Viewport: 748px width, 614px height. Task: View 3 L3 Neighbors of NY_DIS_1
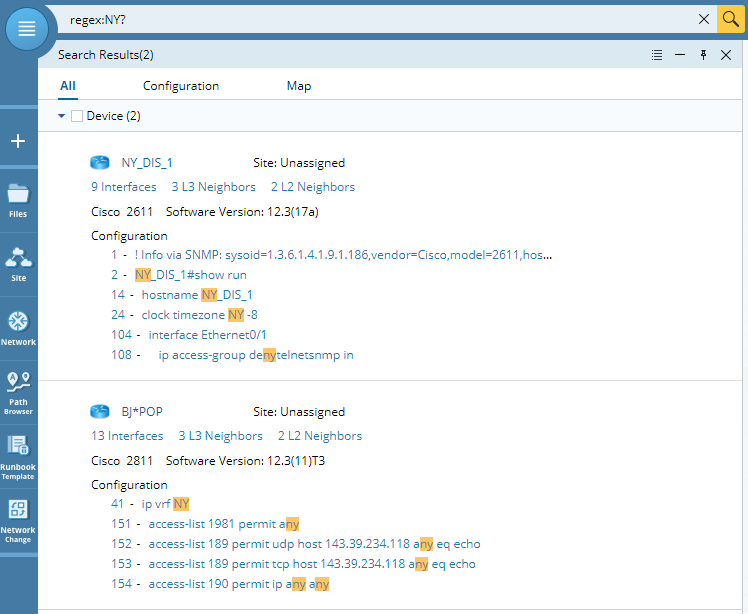tap(213, 187)
